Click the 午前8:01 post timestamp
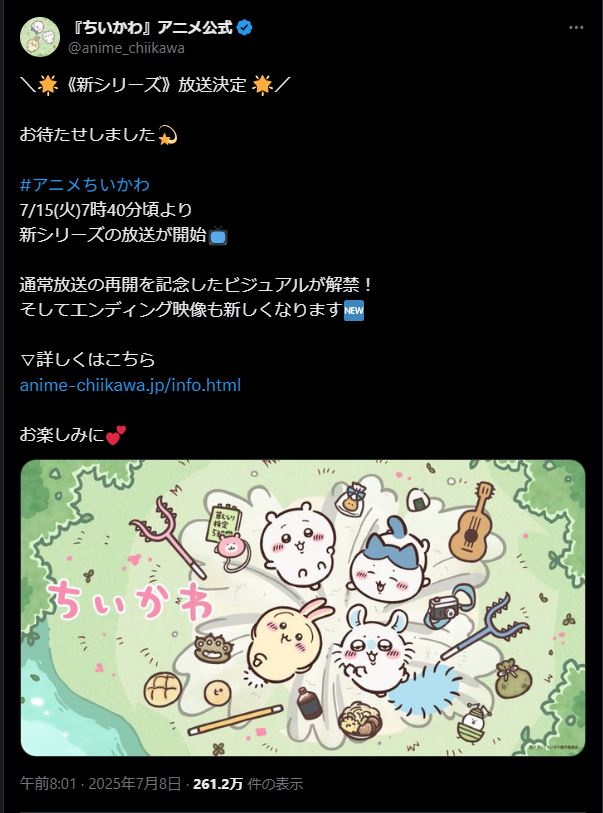The width and height of the screenshot is (603, 813). click(x=48, y=783)
